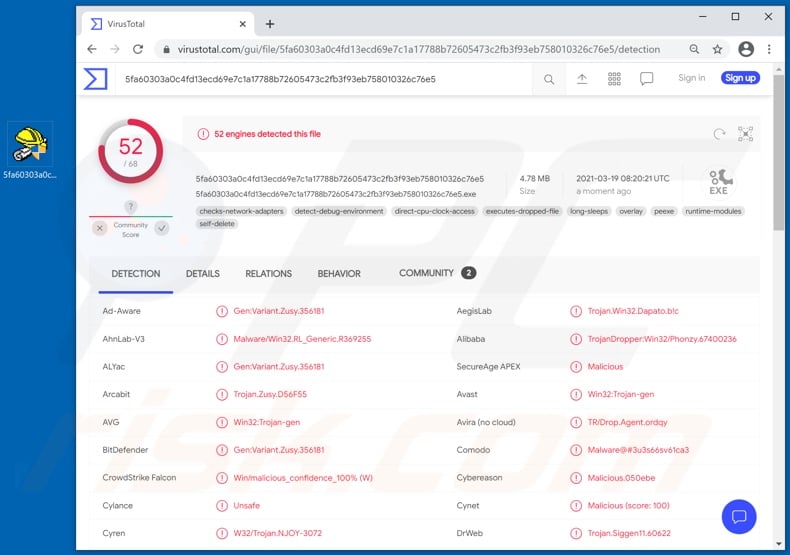
Task: Click the long-sleeps tag
Action: click(x=589, y=212)
